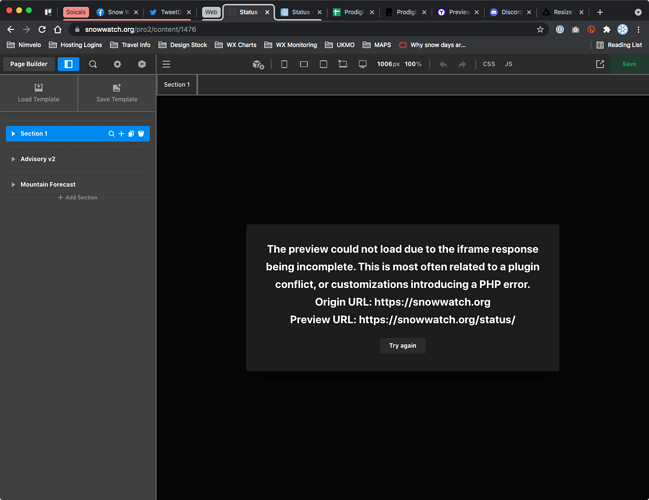This screenshot has width=649, height=500.
Task: Save the page with Save button
Action: [629, 64]
